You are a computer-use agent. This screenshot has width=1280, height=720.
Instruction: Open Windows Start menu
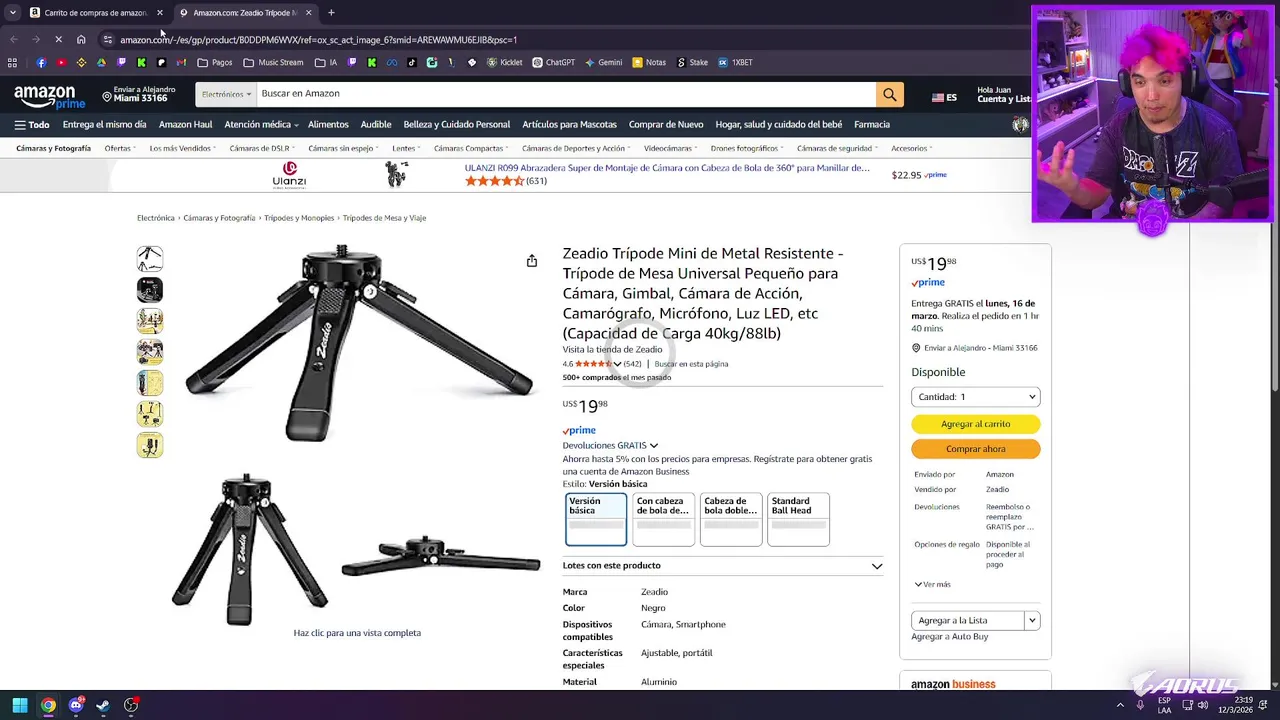pyautogui.click(x=20, y=705)
